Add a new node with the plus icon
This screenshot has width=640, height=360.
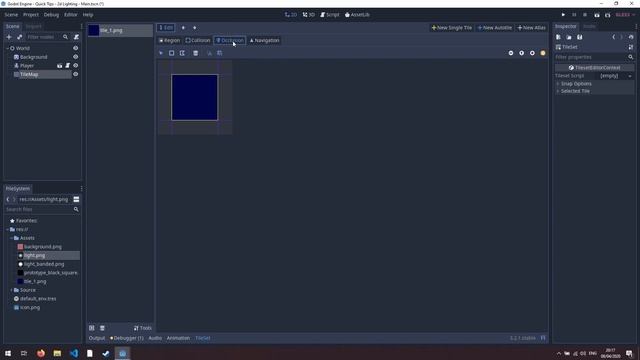pos(9,37)
